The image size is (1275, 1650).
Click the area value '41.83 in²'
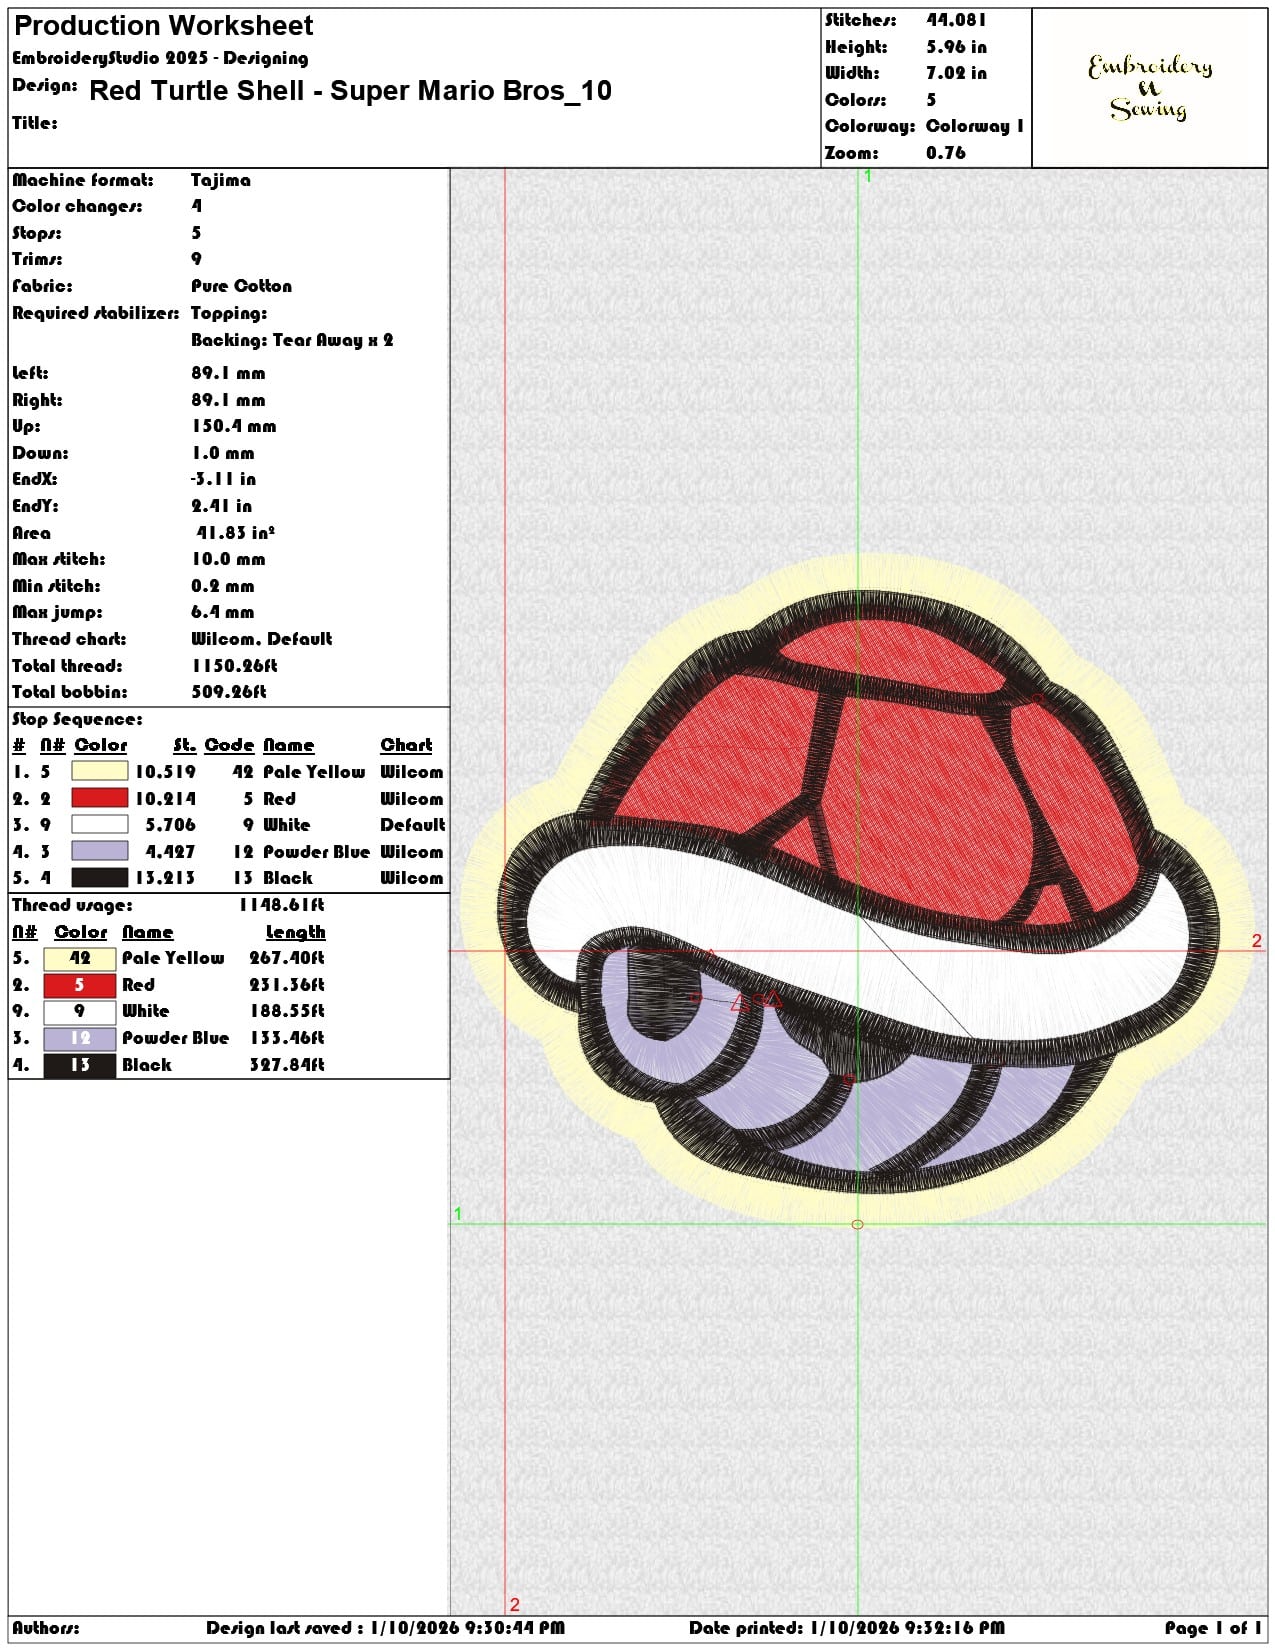[x=236, y=533]
